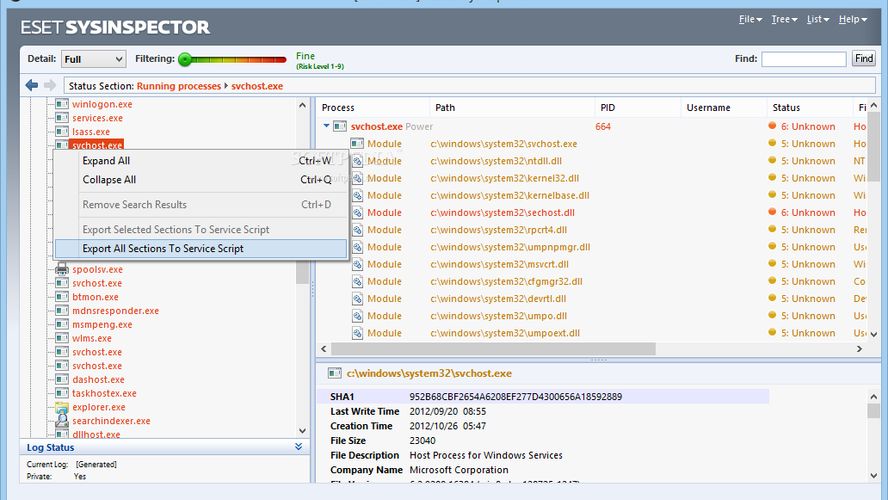Open the Tree menu
Image resolution: width=888 pixels, height=500 pixels.
[x=784, y=19]
